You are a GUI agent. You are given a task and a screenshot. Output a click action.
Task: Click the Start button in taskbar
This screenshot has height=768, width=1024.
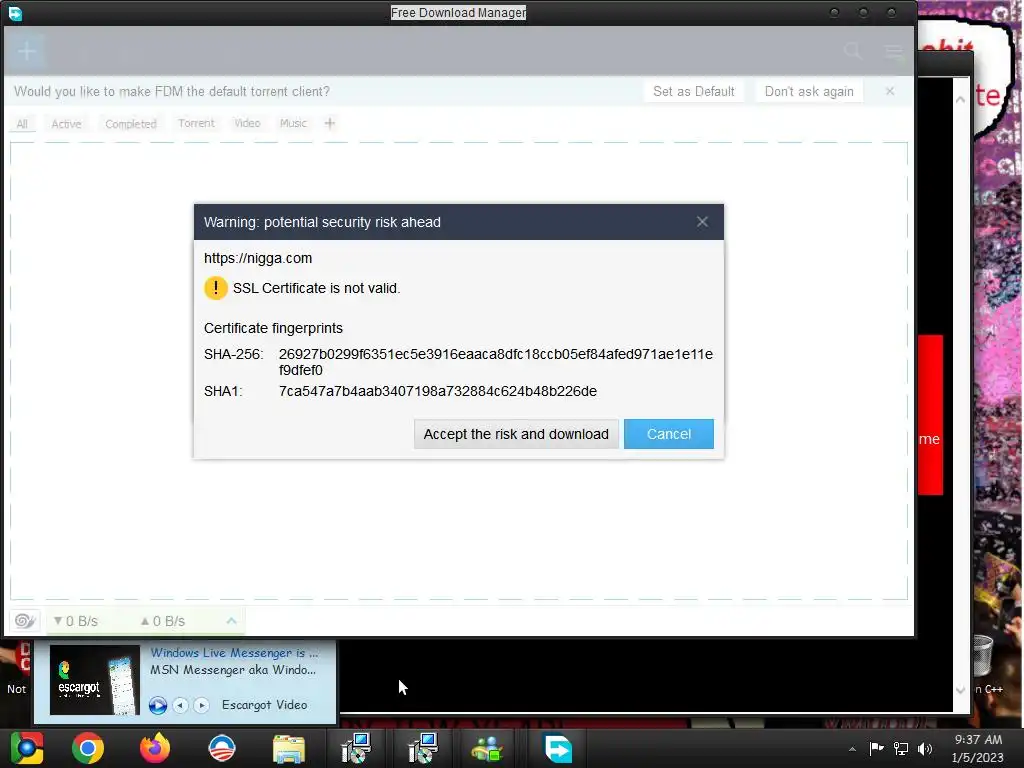tap(26, 748)
